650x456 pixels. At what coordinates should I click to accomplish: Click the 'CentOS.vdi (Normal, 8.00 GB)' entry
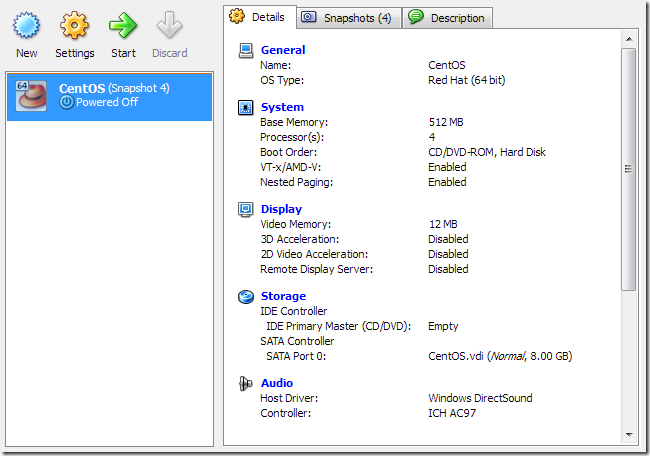(x=500, y=356)
